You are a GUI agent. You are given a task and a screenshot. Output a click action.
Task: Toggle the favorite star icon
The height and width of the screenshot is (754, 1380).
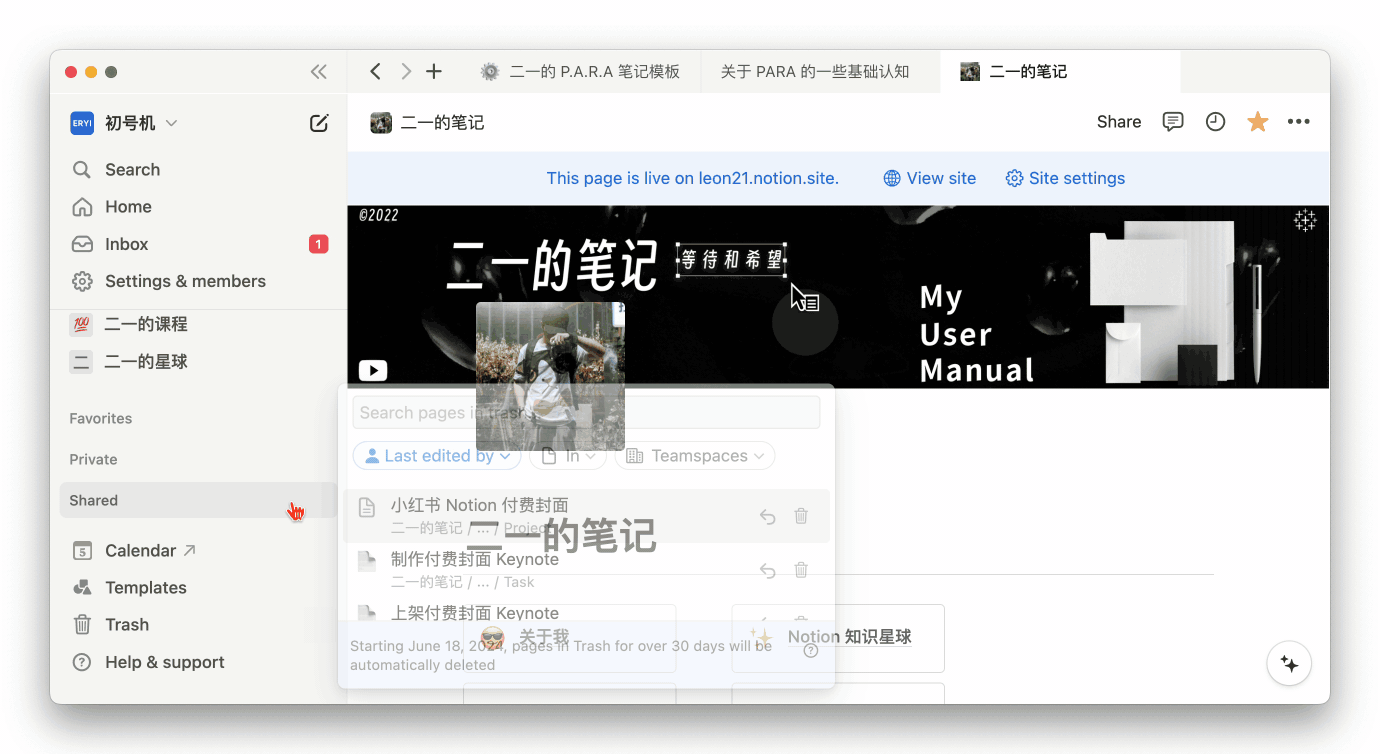pyautogui.click(x=1257, y=122)
